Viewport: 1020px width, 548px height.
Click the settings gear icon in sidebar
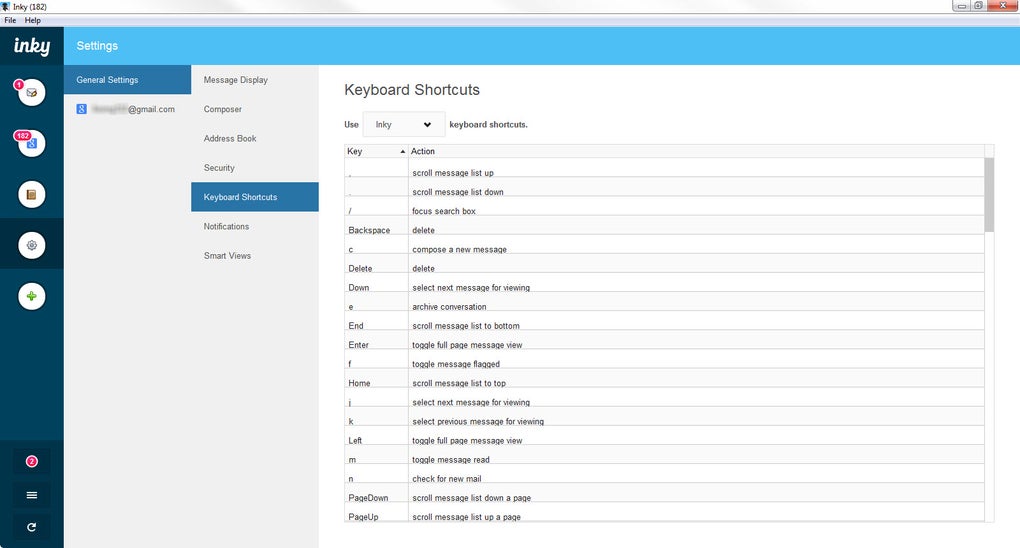click(x=32, y=245)
